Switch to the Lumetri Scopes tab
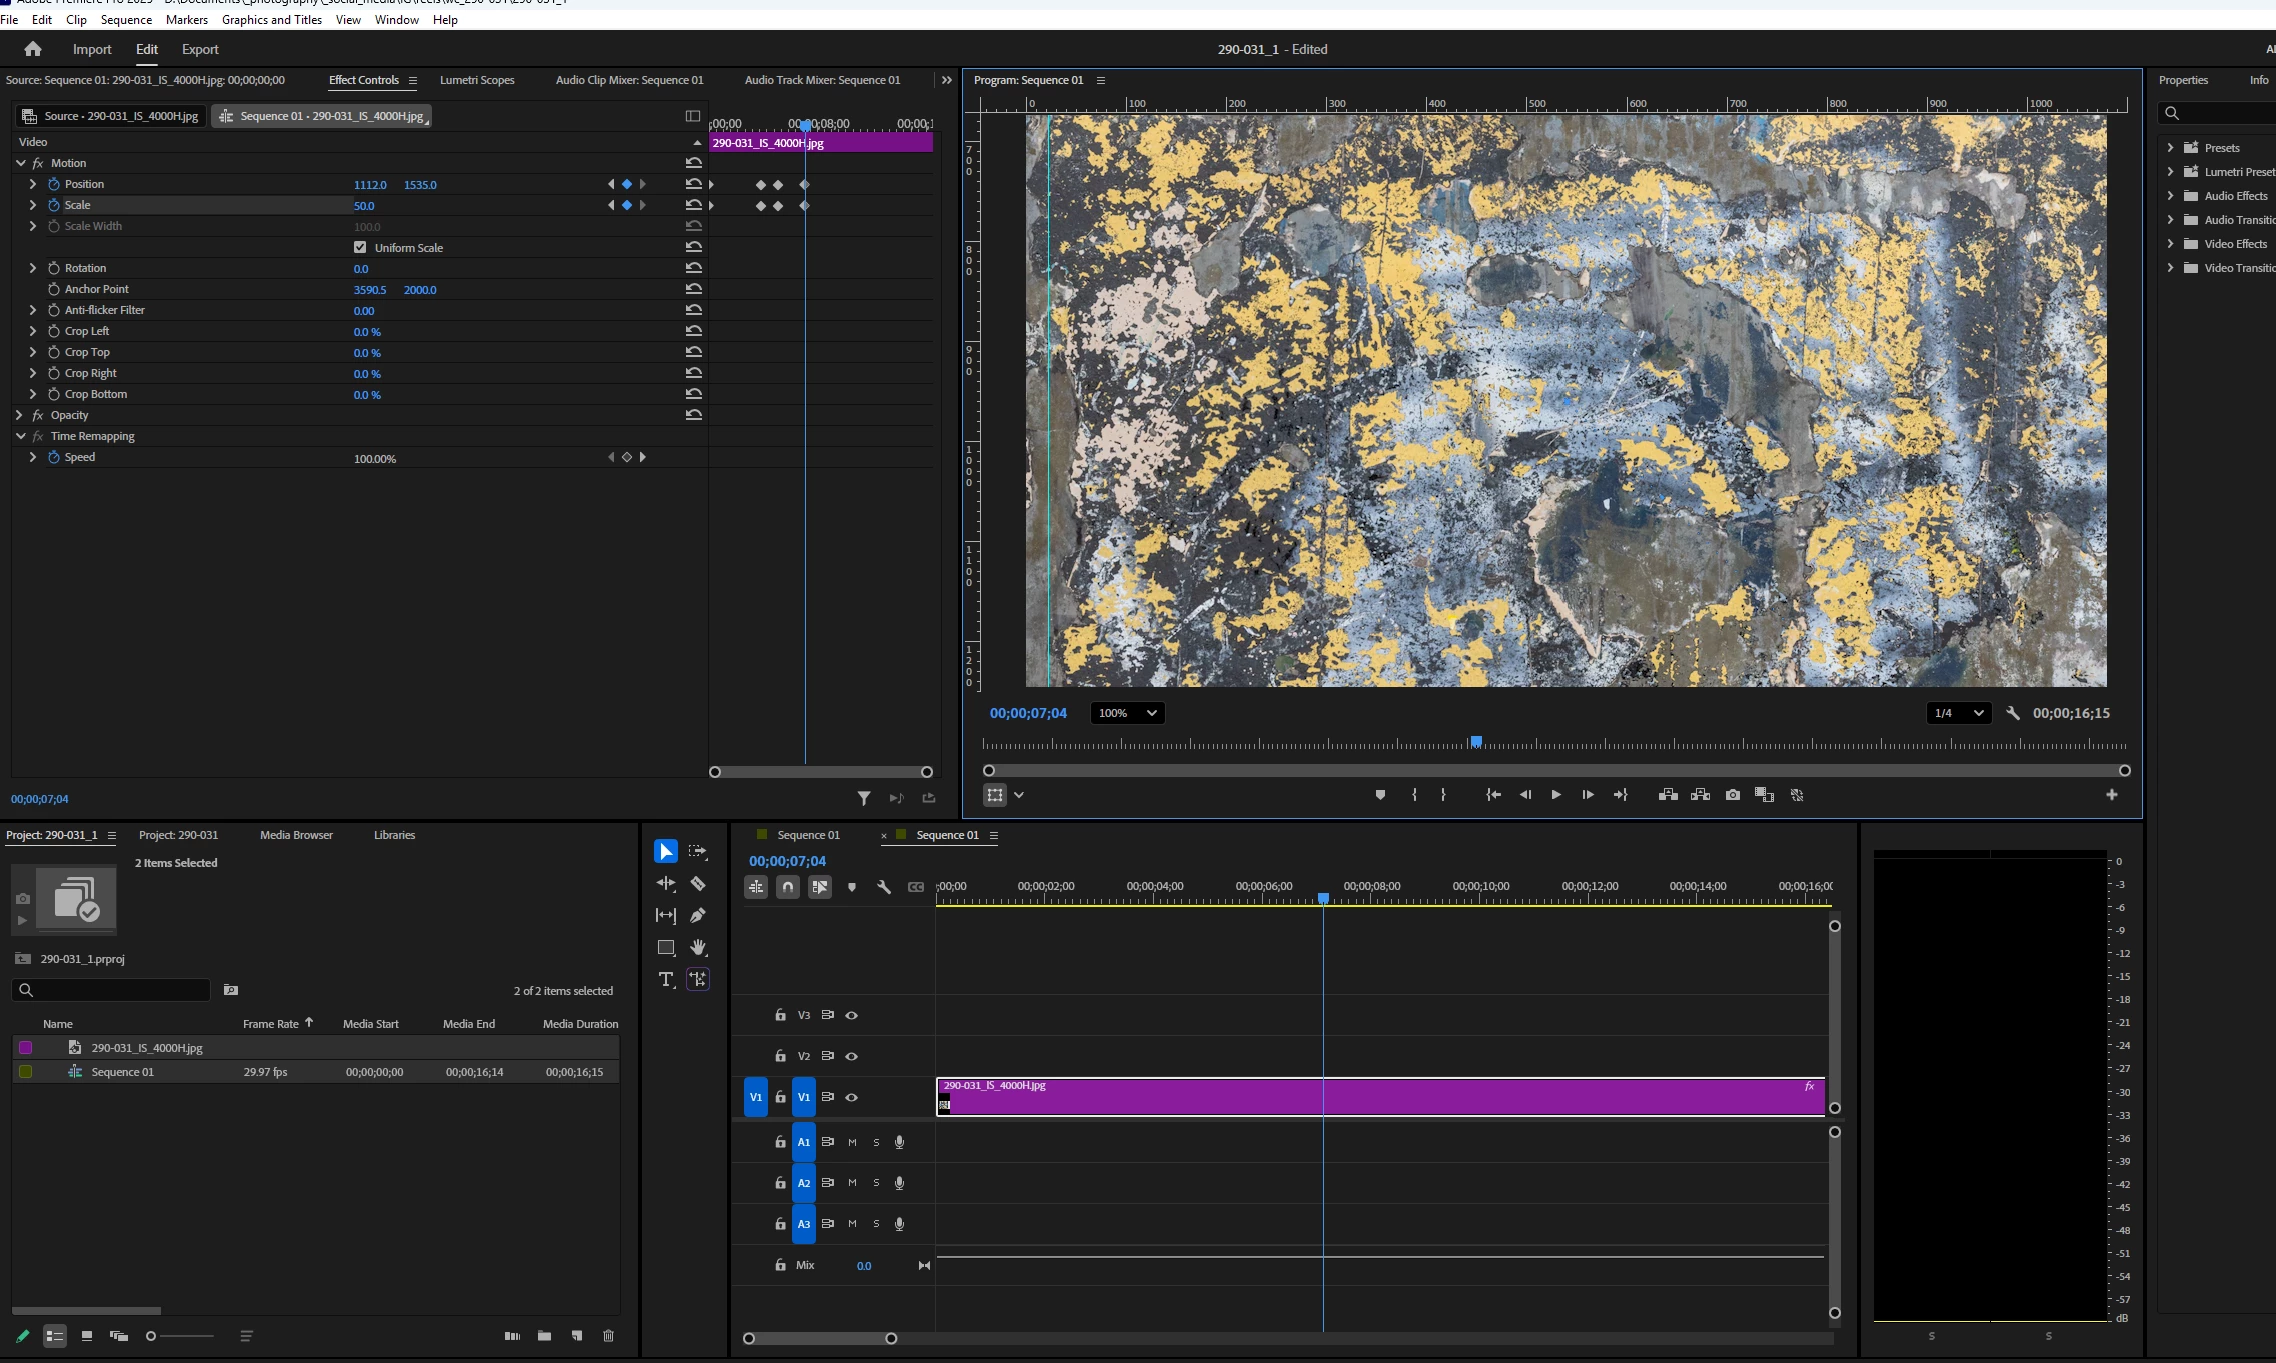 pos(477,80)
